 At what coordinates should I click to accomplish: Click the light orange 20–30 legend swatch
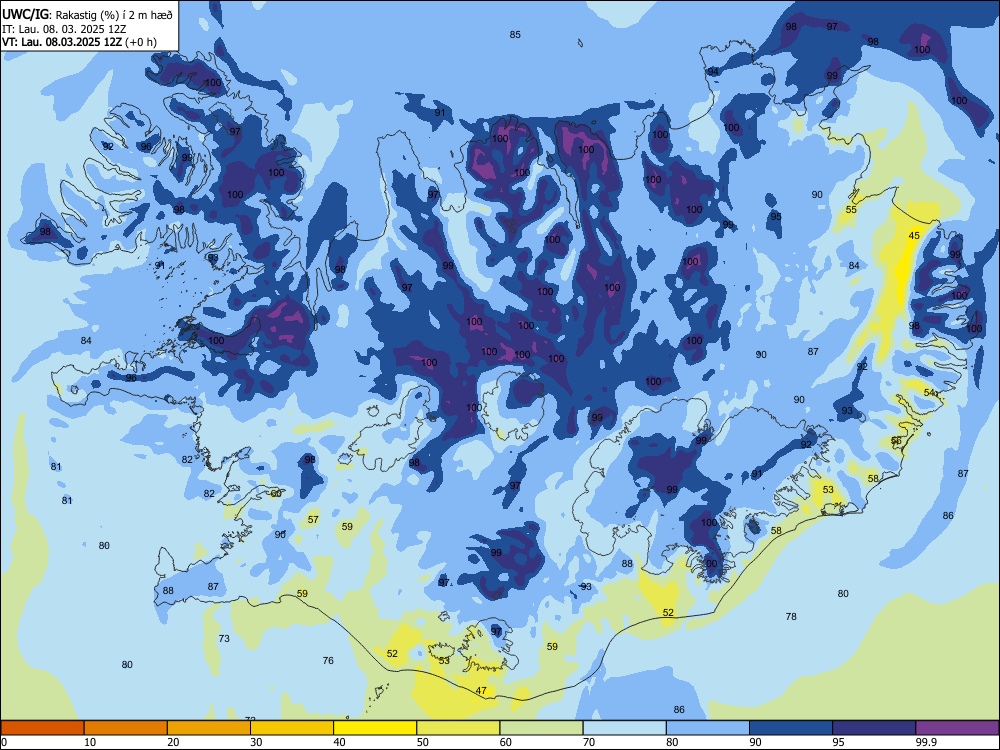click(209, 728)
